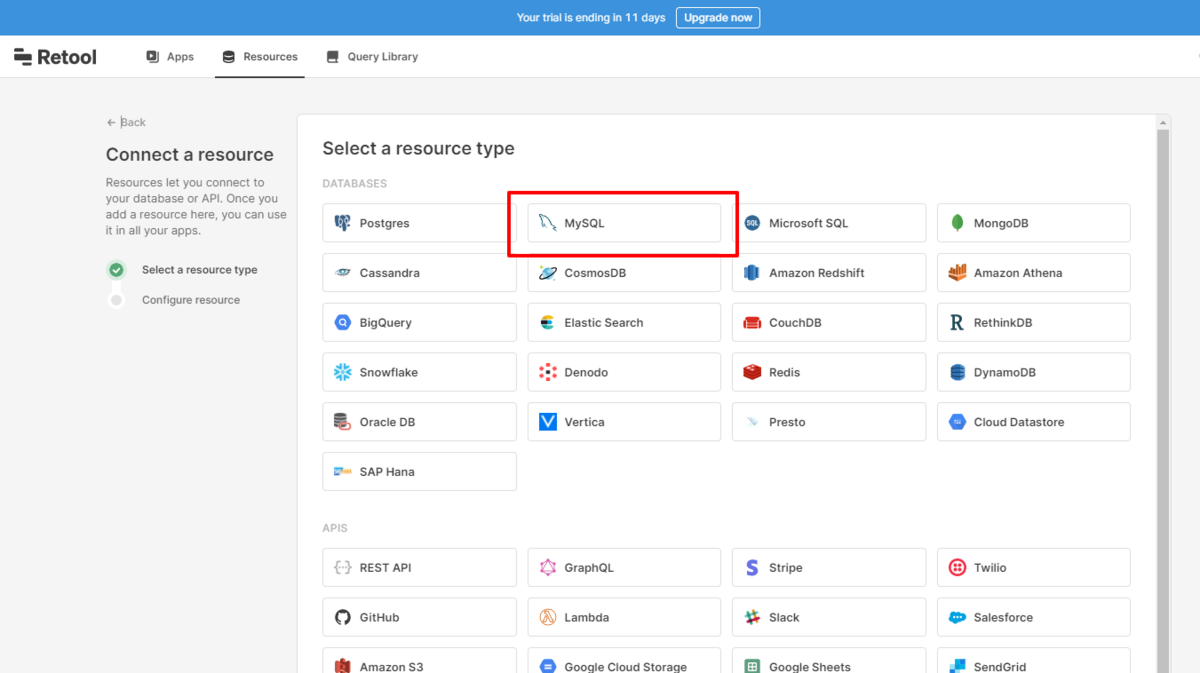Click the 'Configure resource' step
The image size is (1200, 673).
click(191, 300)
